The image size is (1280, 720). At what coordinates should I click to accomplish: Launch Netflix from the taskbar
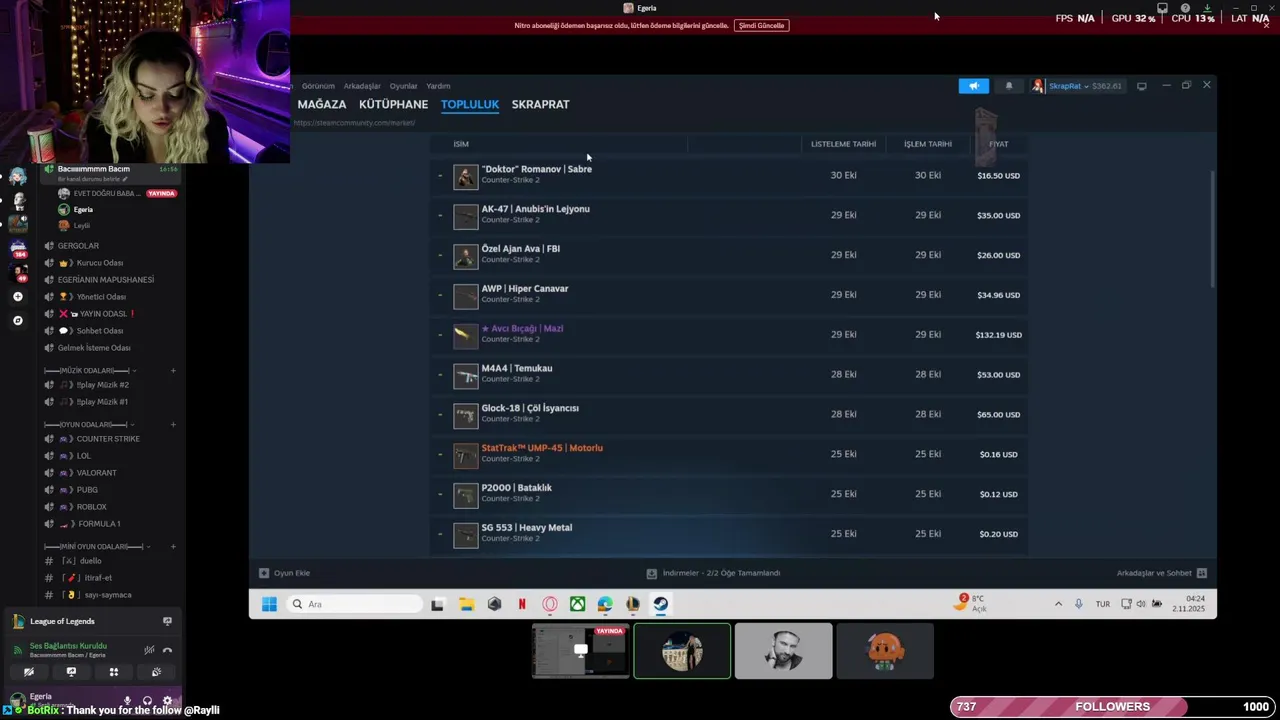522,604
